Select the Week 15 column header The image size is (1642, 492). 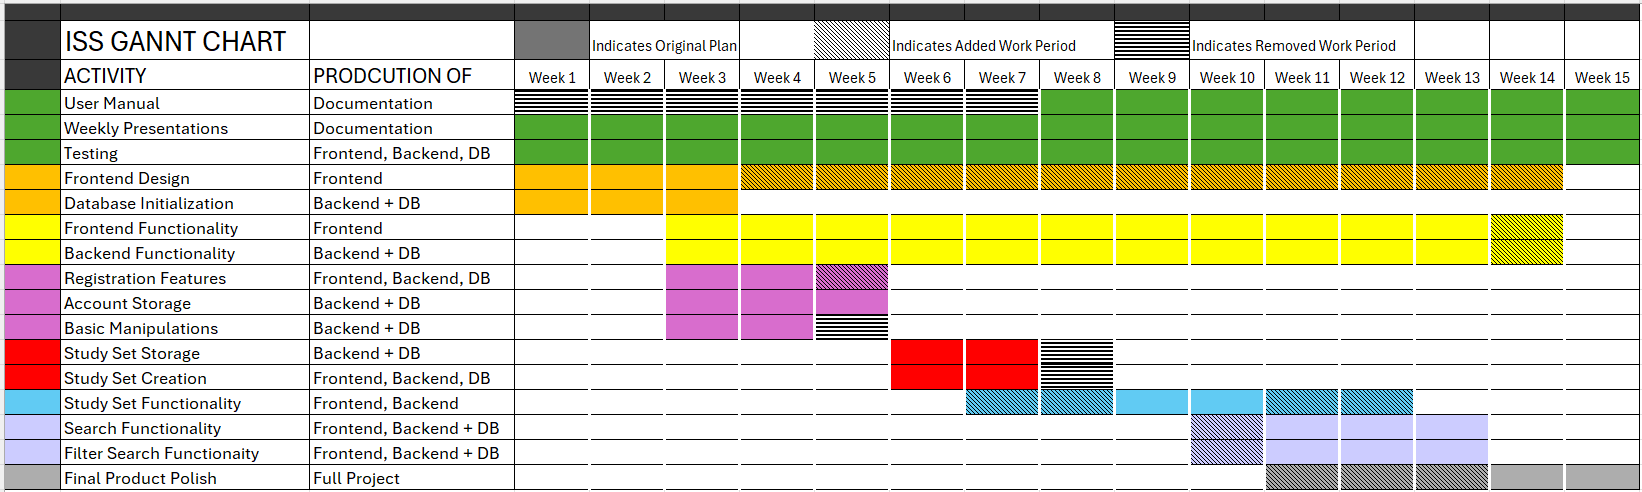pyautogui.click(x=1602, y=77)
